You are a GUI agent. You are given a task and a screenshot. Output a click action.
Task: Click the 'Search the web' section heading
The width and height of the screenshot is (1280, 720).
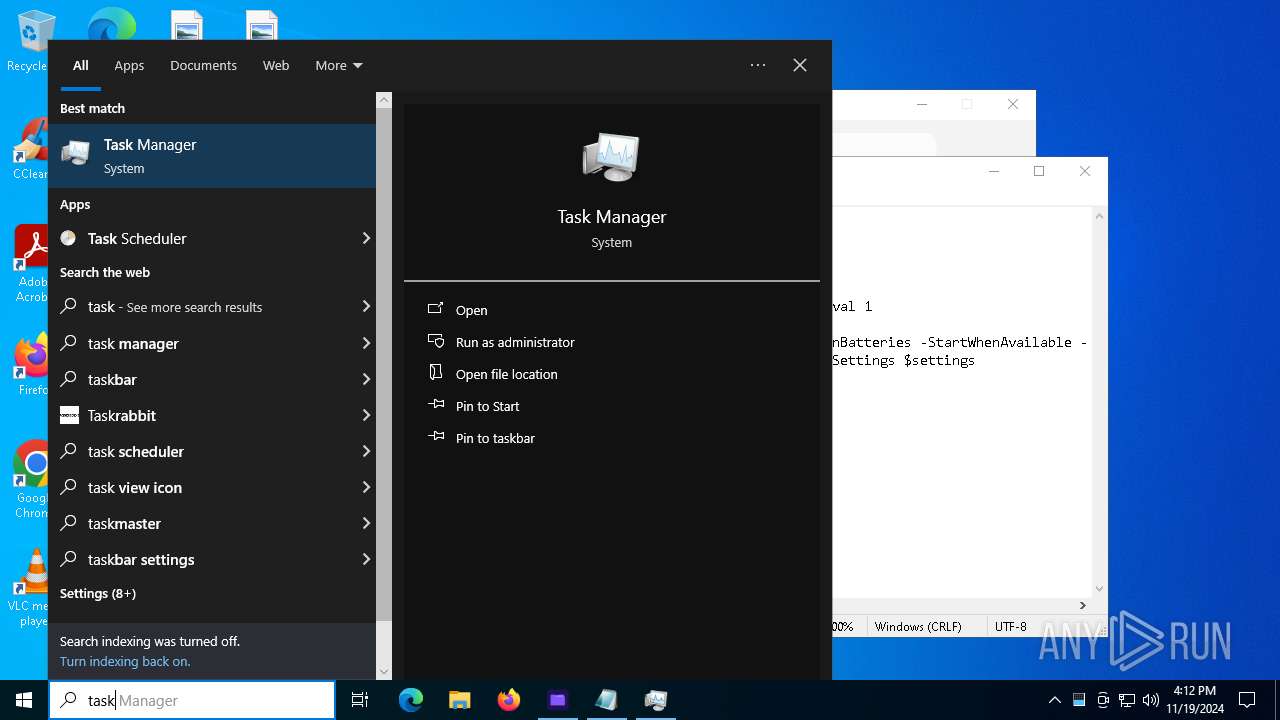[x=105, y=272]
